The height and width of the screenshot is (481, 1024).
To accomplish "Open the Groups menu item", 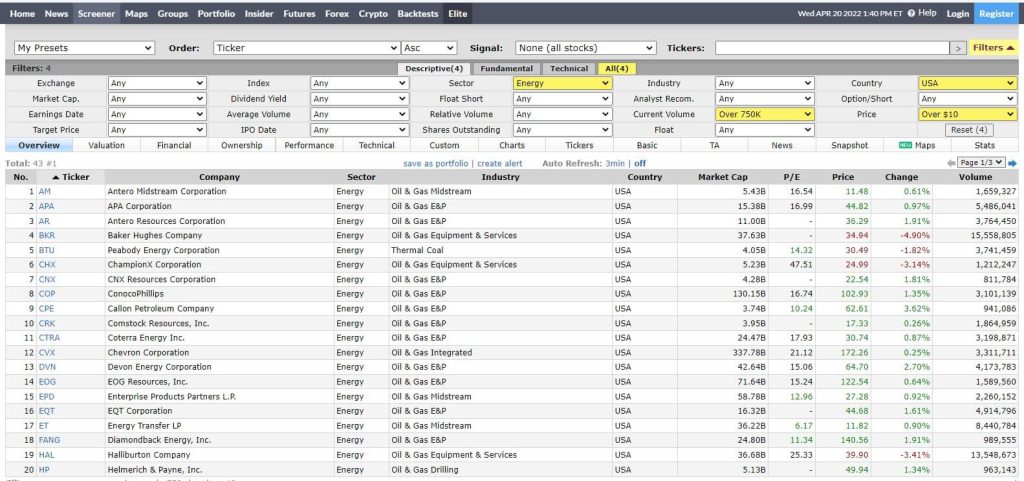I will pos(172,14).
